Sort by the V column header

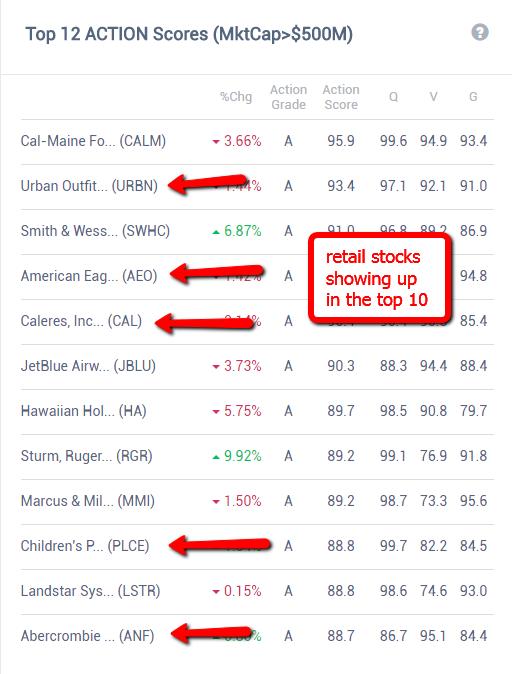click(x=433, y=97)
